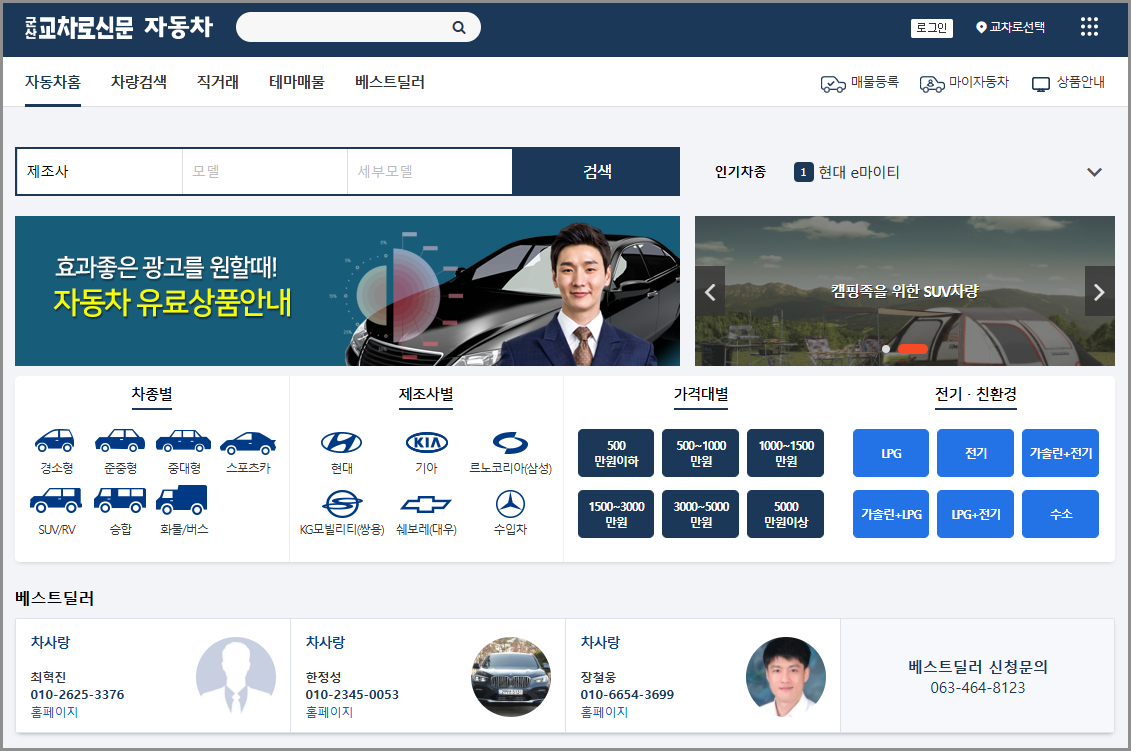Expand the 인기차종 popular models dropdown
The image size is (1131, 751).
(x=1094, y=171)
